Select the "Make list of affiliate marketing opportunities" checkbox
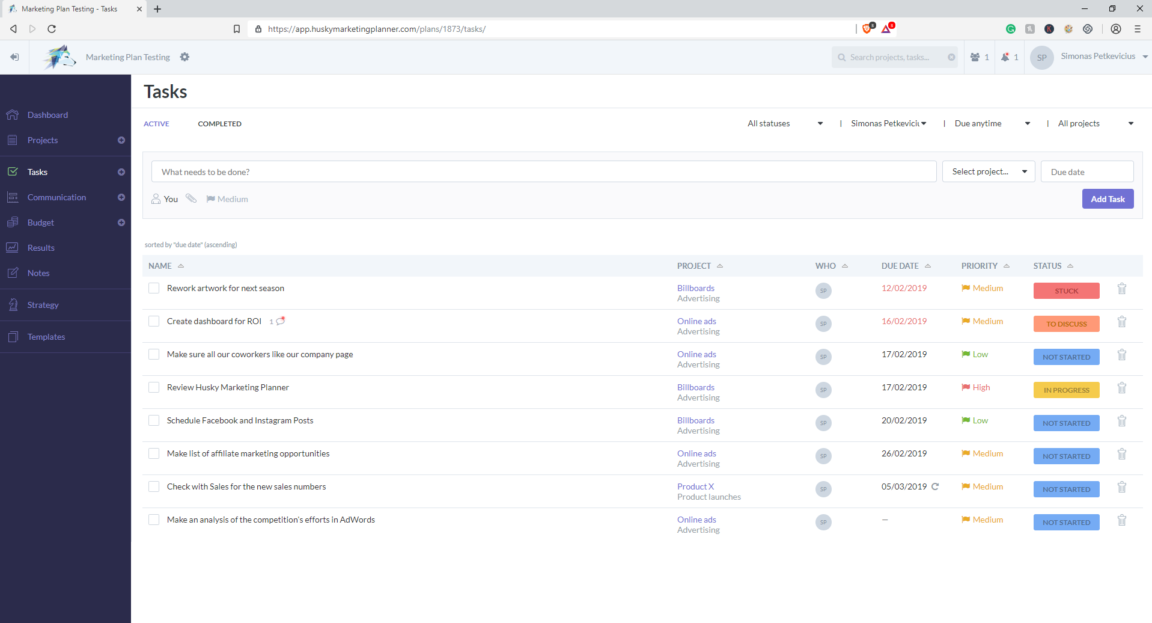Viewport: 1152px width, 623px height. pos(153,453)
